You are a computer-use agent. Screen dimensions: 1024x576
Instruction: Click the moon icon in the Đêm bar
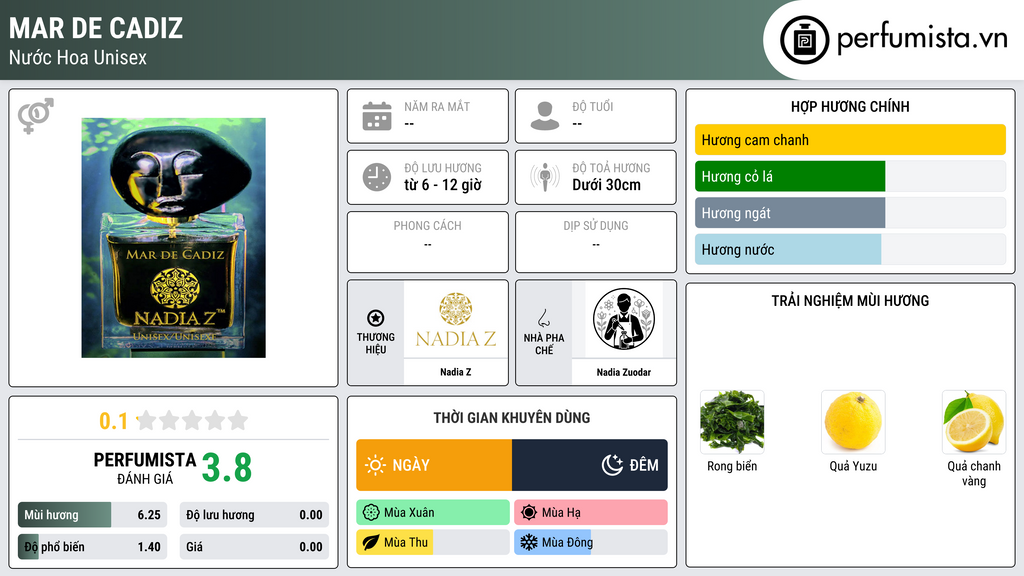point(612,465)
